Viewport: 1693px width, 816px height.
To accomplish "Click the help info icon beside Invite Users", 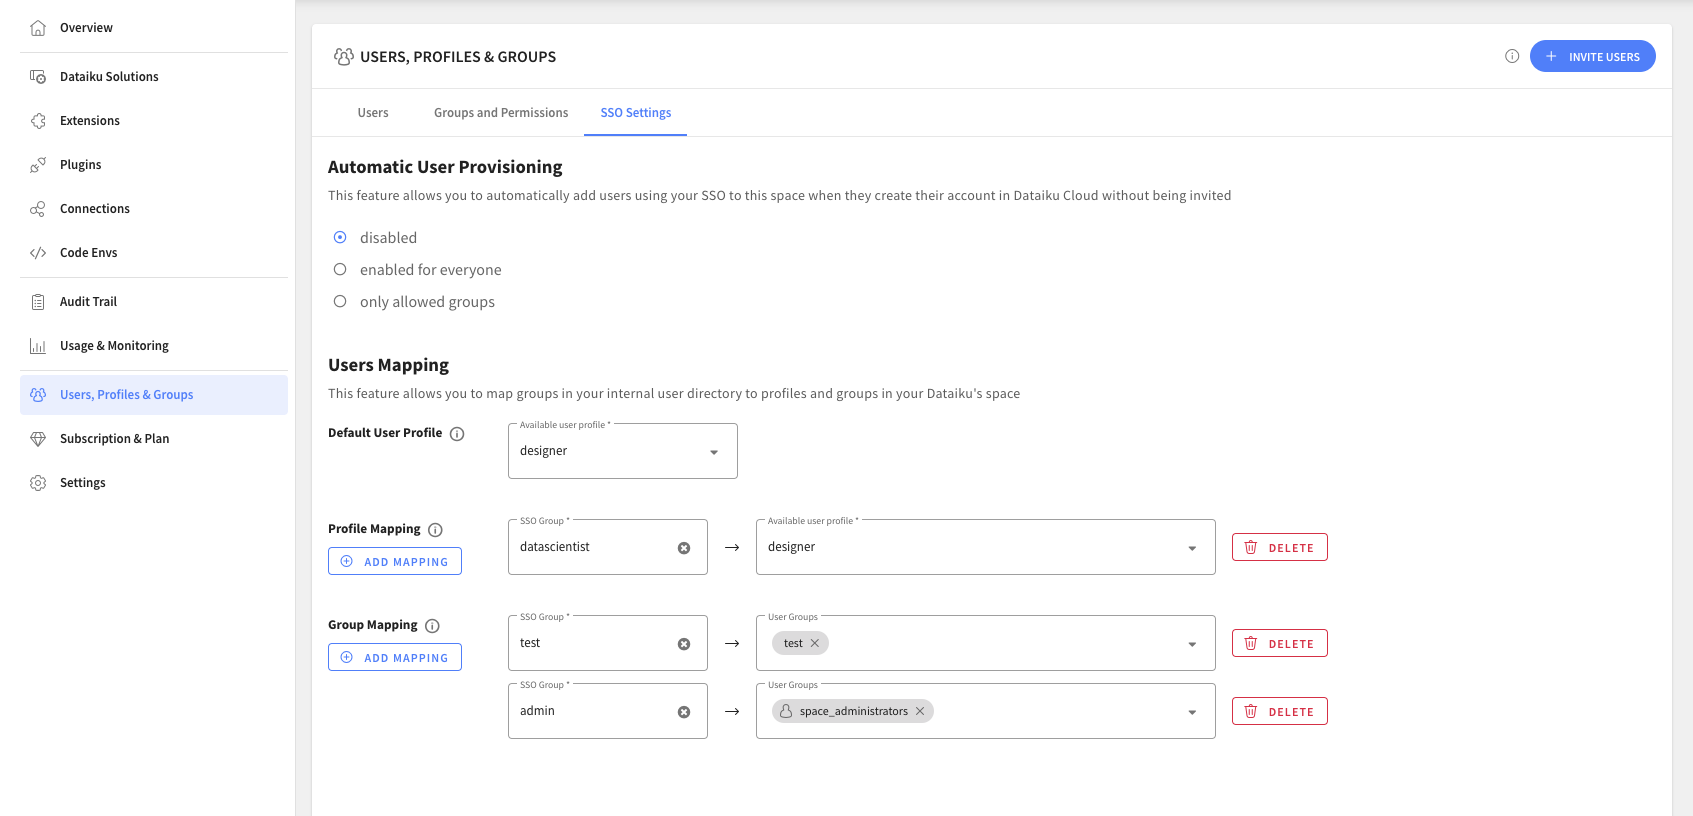I will click(x=1512, y=56).
